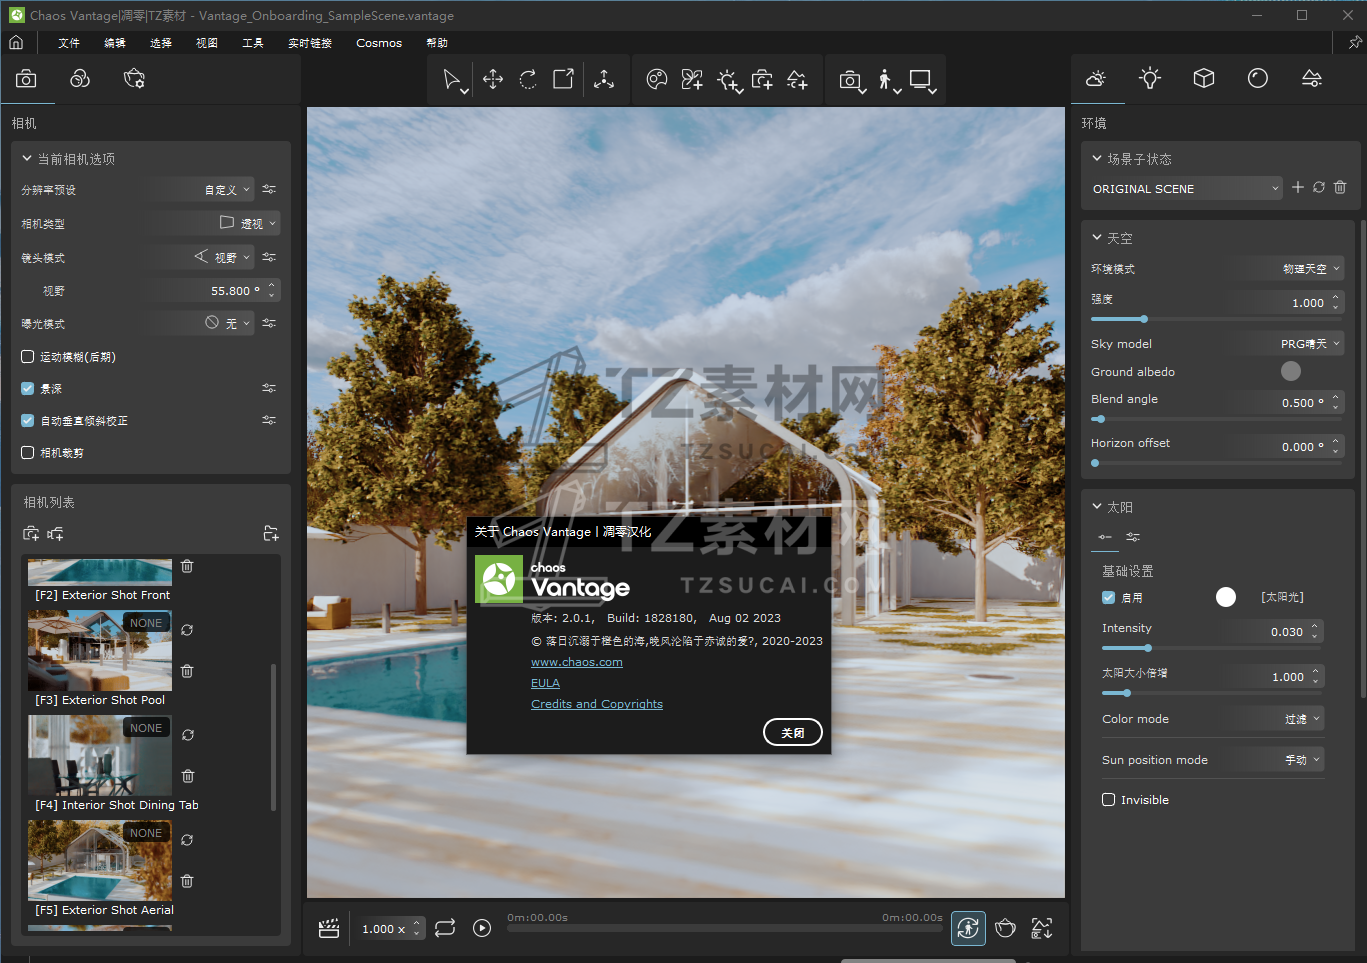
Task: Open the EULA link
Action: click(545, 683)
